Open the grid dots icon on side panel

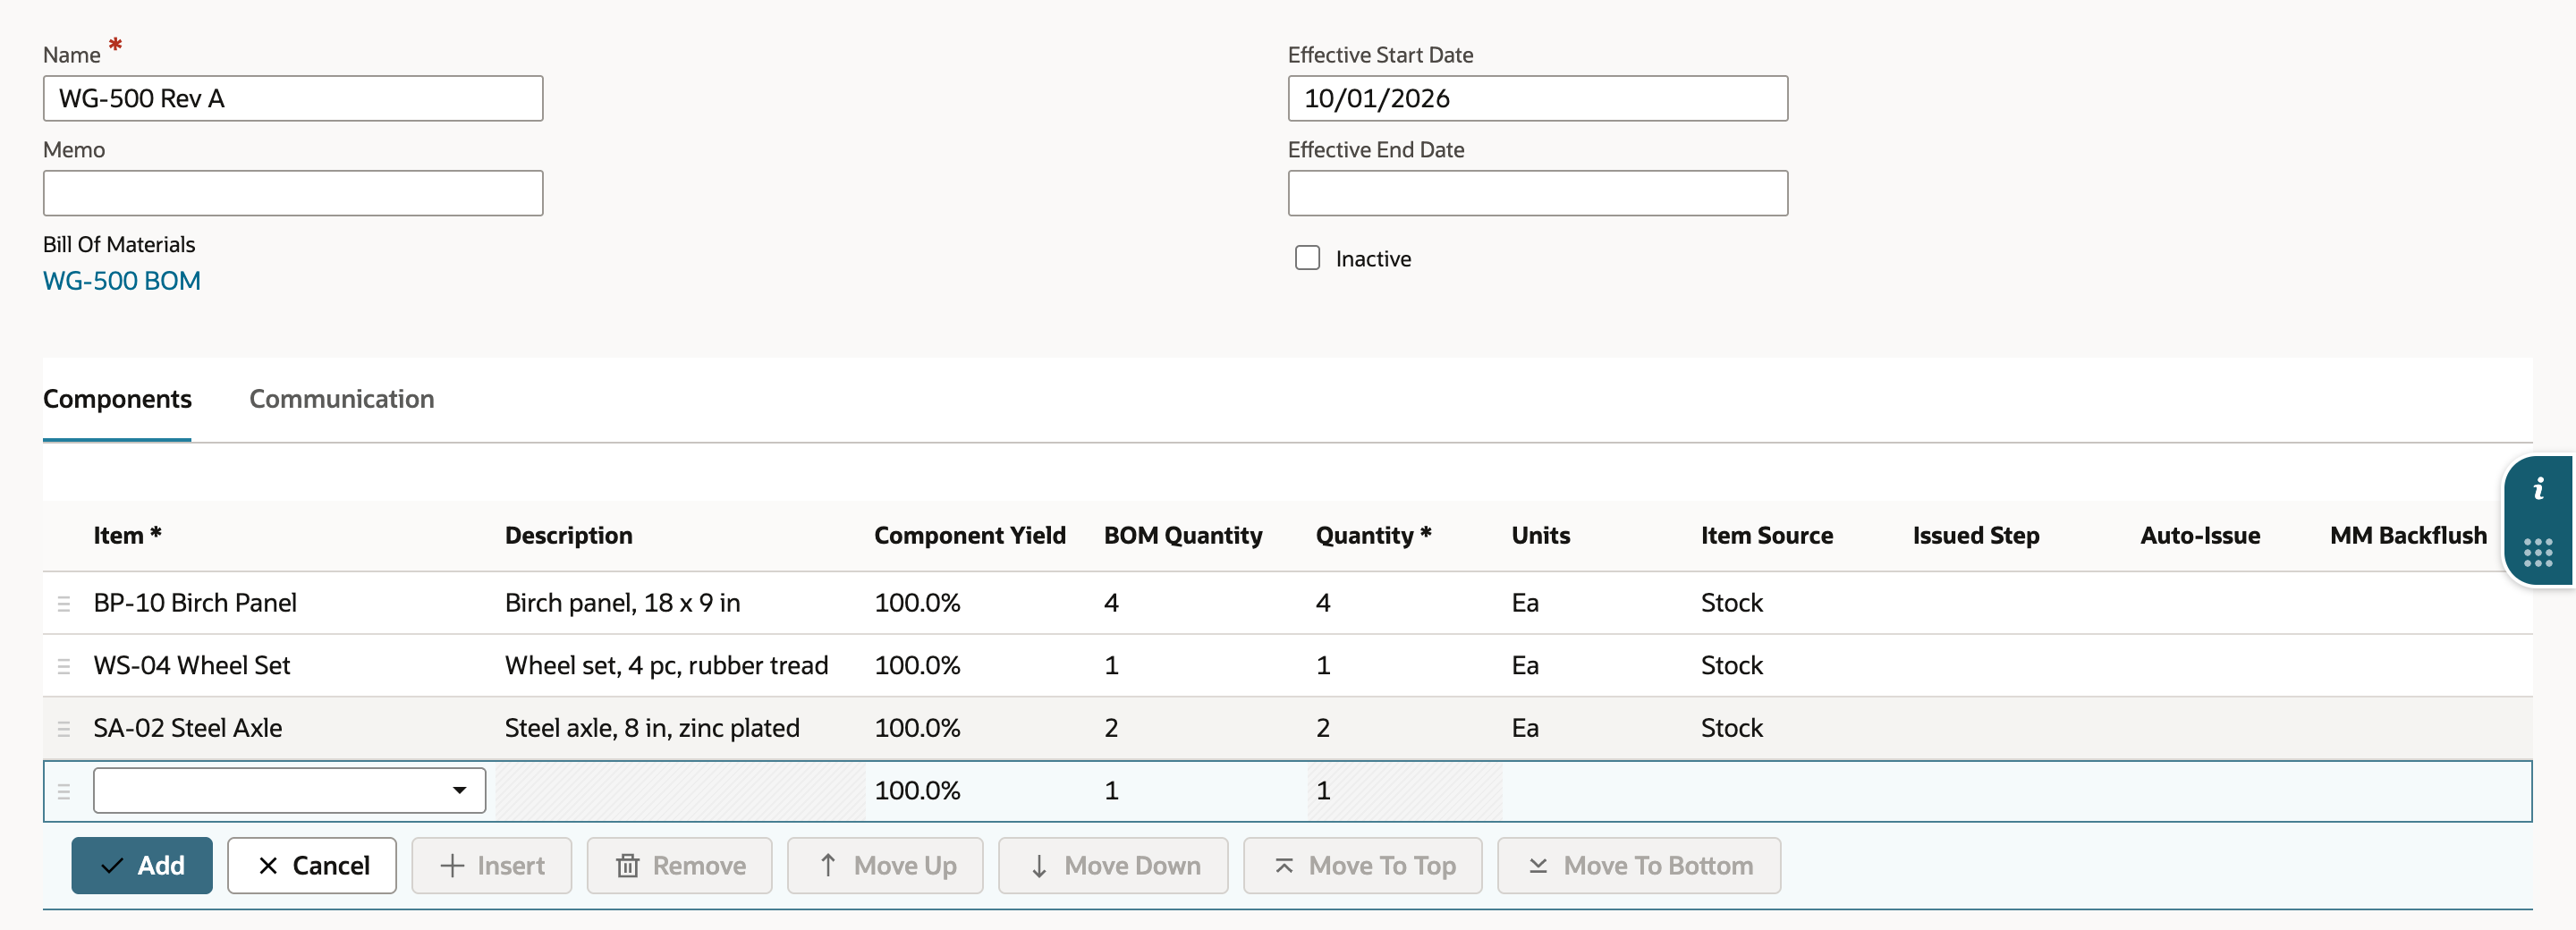click(x=2538, y=552)
